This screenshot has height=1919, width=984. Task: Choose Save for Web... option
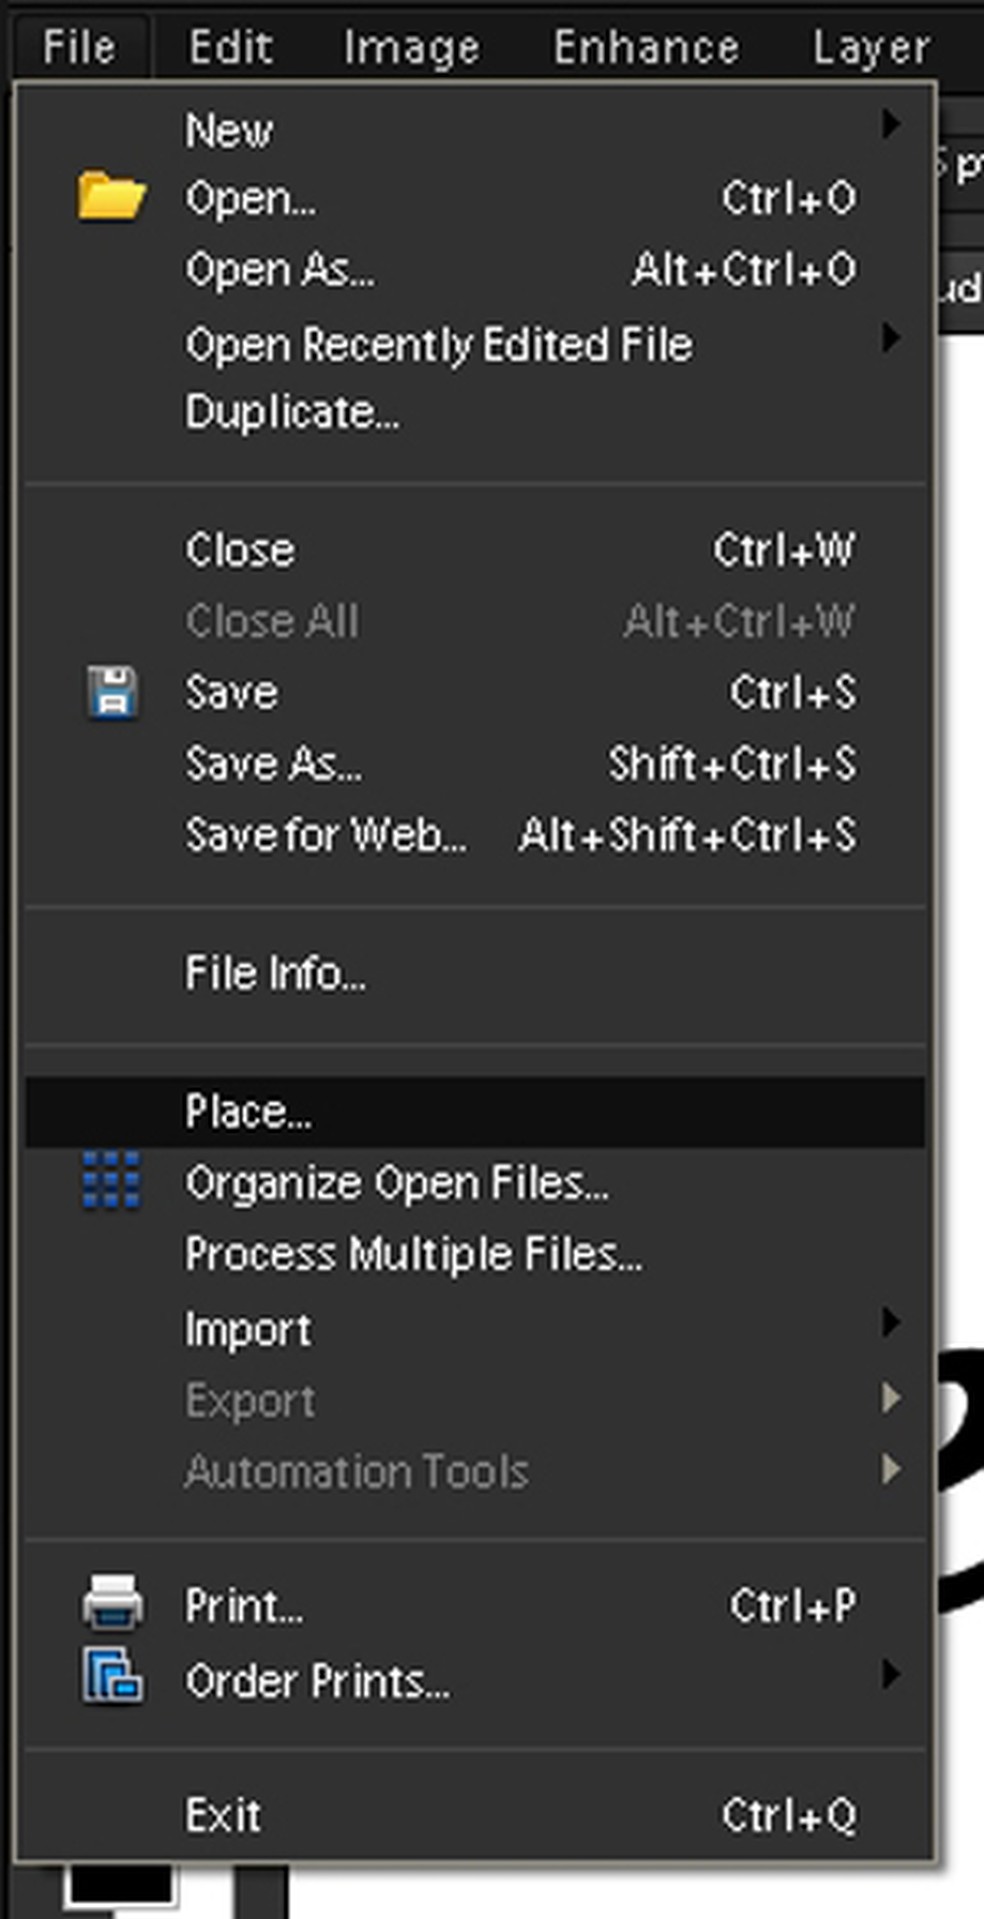[x=325, y=836]
